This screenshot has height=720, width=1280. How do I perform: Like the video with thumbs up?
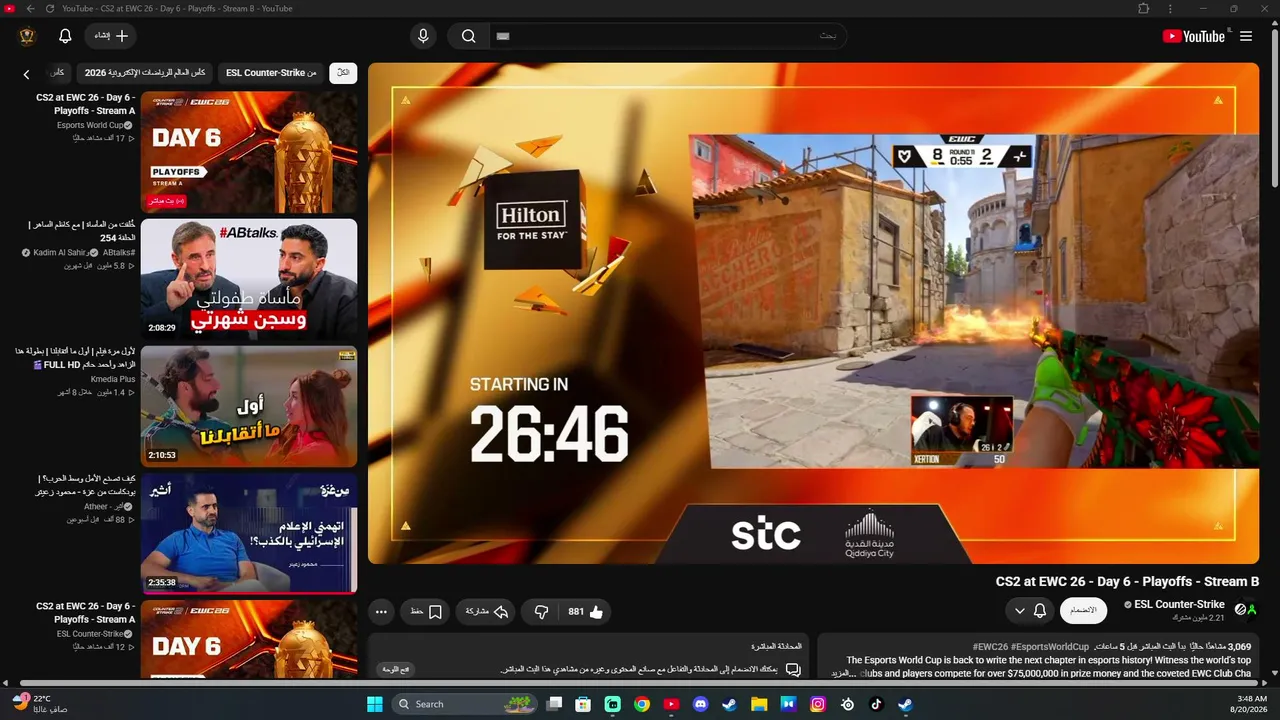[584, 611]
